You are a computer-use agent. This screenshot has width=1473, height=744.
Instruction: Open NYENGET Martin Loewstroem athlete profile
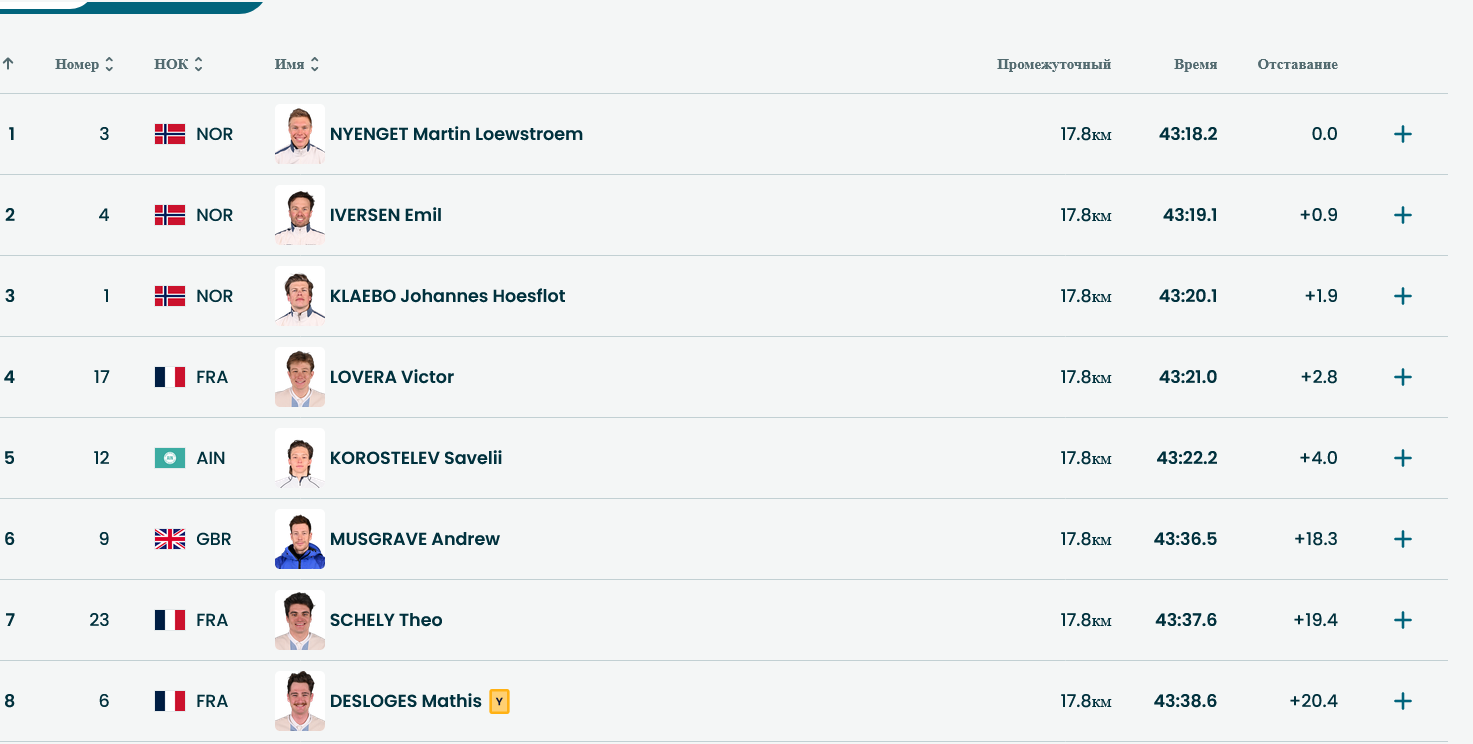456,134
